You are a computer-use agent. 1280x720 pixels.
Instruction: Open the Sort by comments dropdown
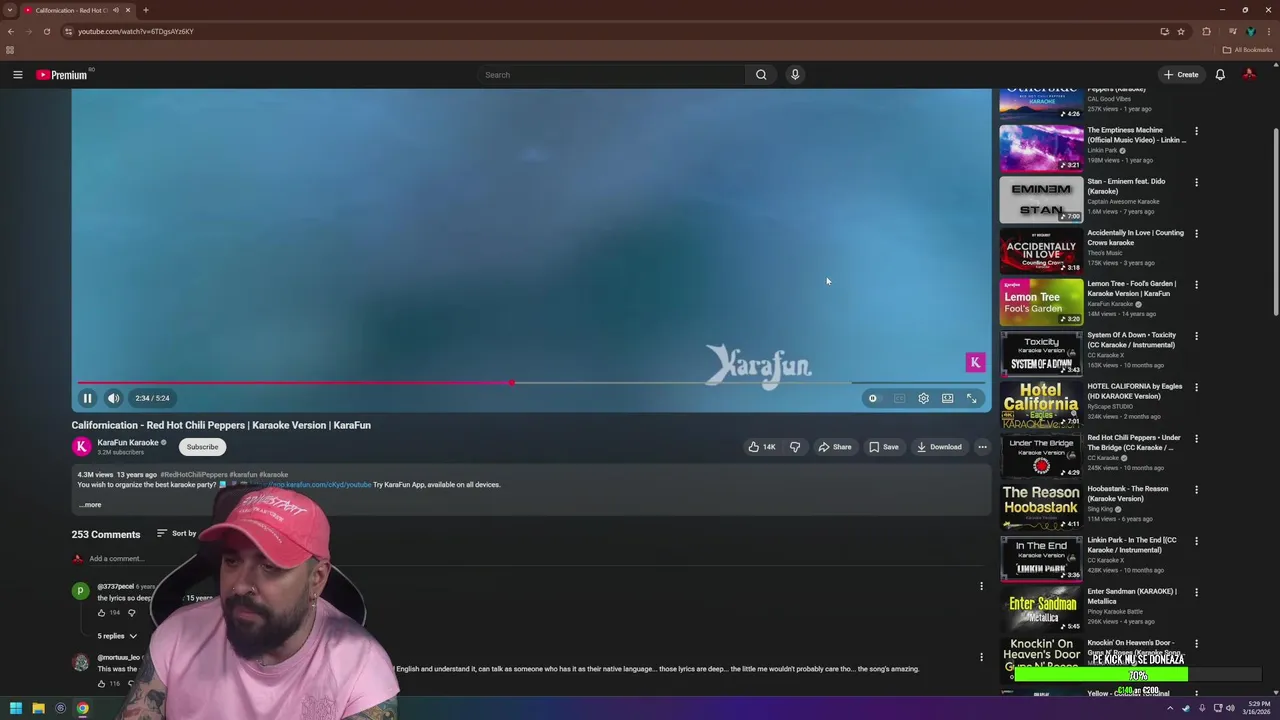click(177, 533)
